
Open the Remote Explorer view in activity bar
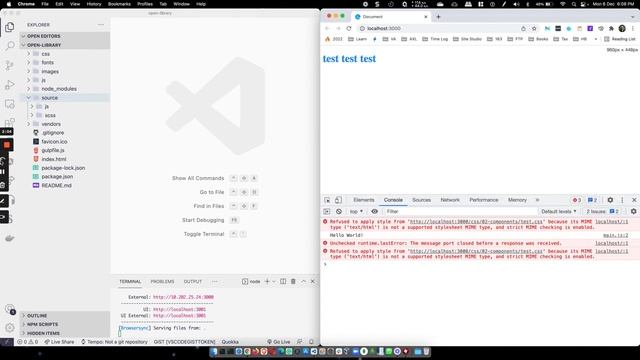tap(10, 104)
